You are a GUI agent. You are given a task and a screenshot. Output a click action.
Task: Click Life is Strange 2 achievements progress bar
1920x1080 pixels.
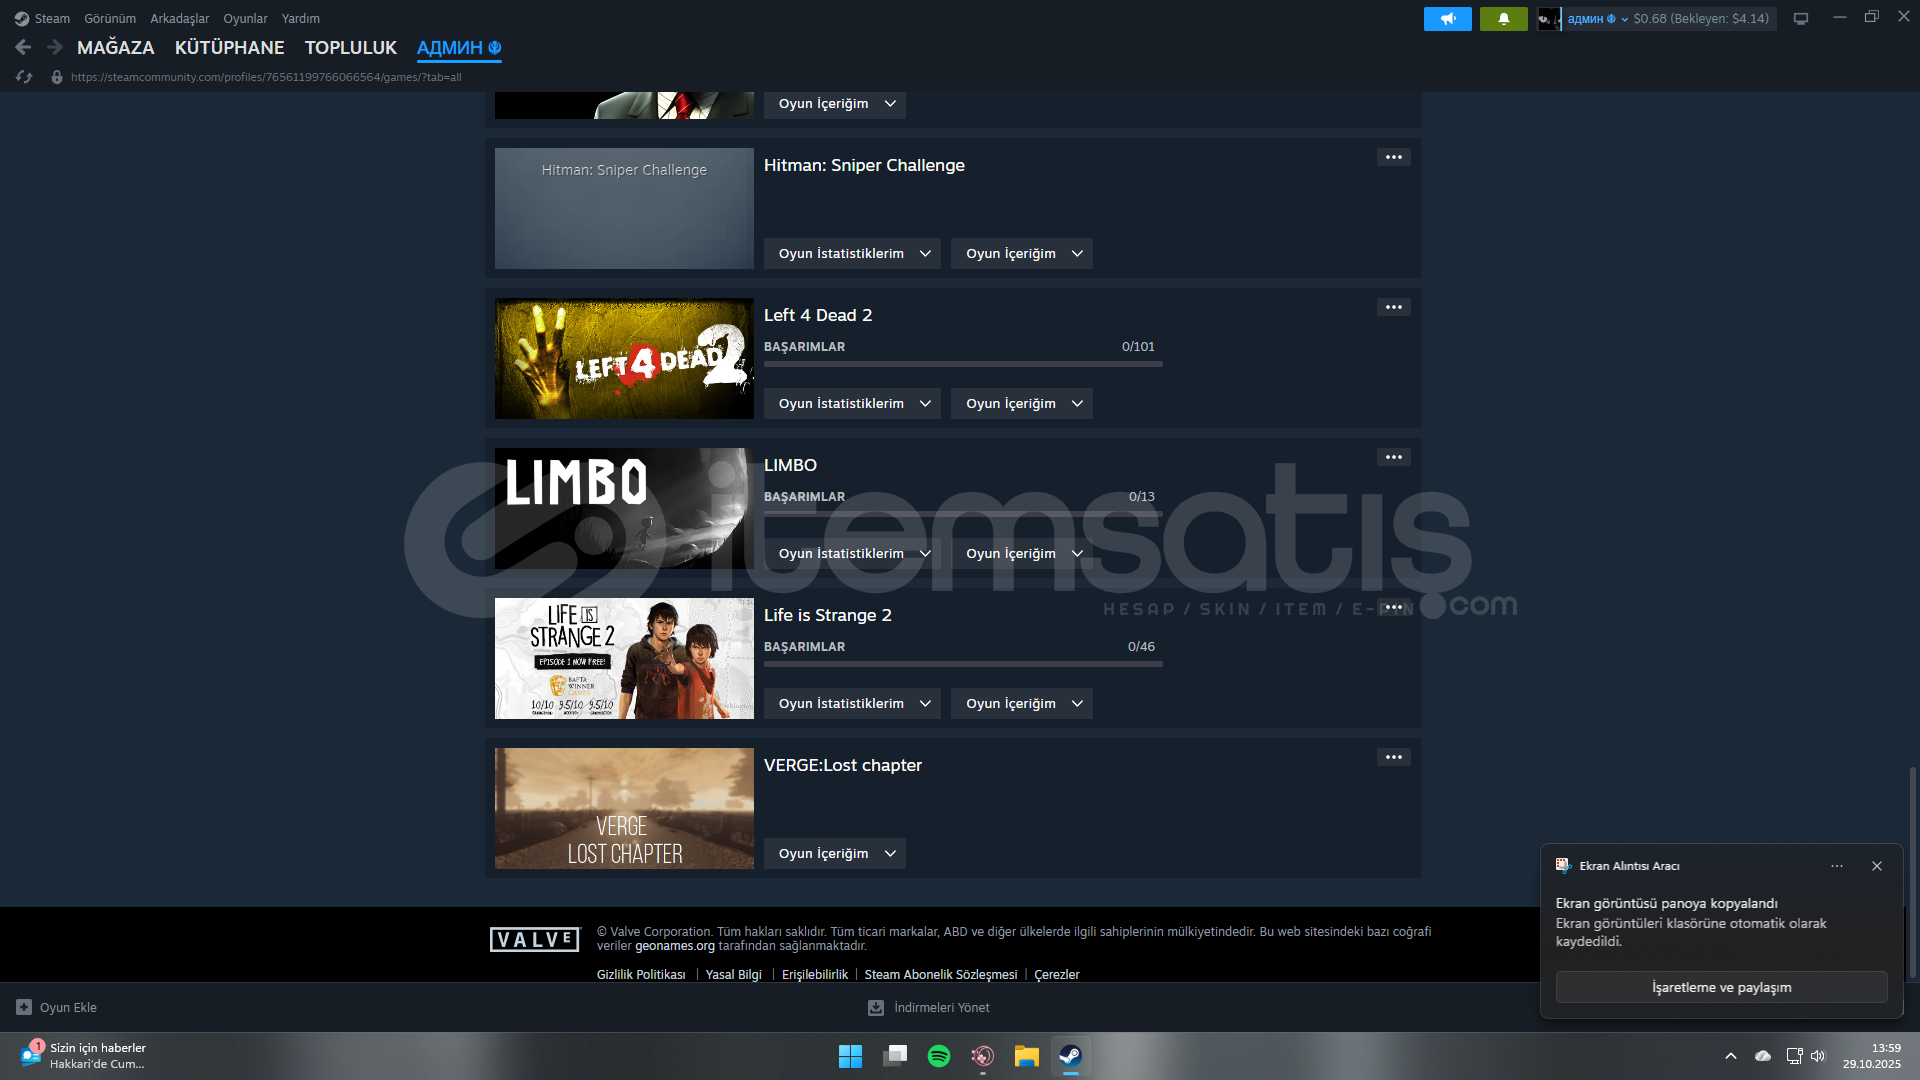[962, 664]
